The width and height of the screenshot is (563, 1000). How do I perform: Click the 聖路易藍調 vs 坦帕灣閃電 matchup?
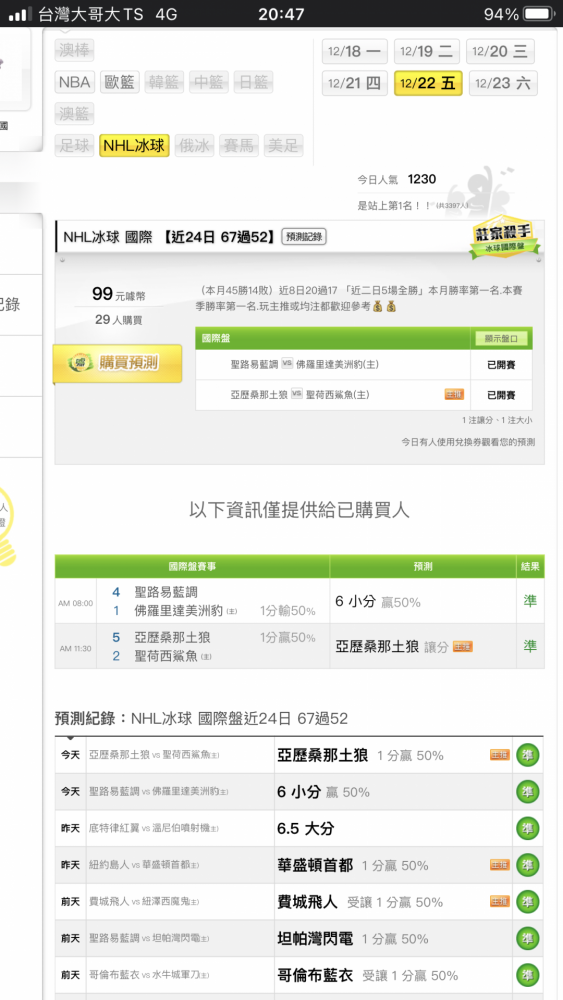[x=149, y=939]
